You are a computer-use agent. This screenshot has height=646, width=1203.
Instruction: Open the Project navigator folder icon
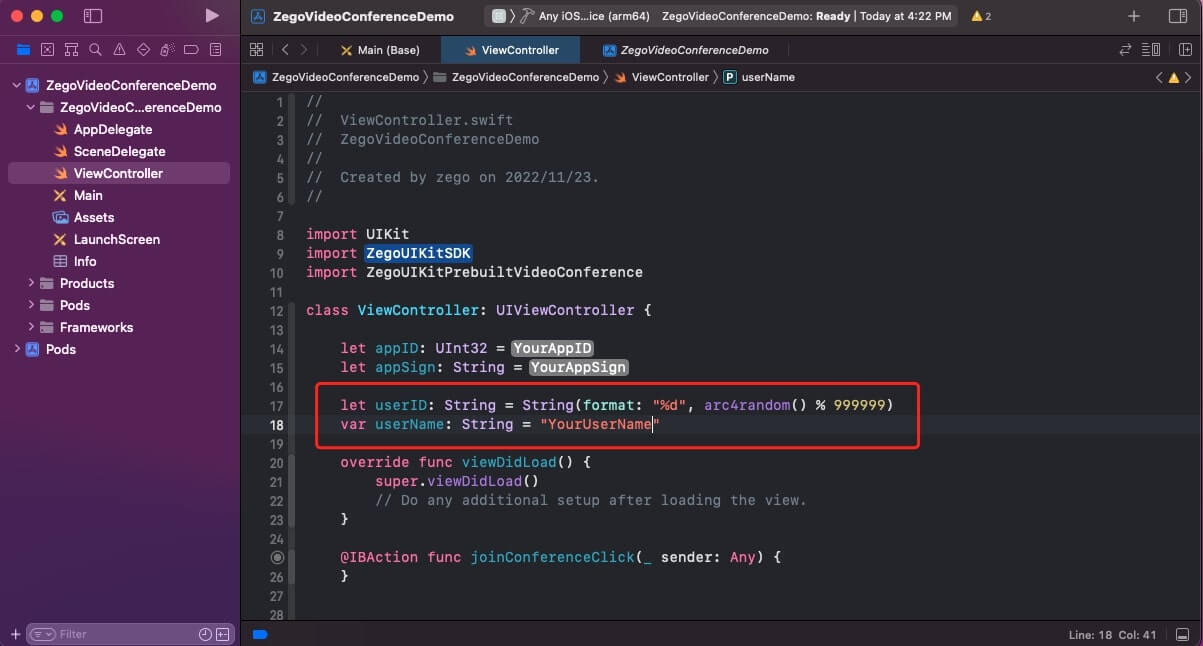point(23,49)
